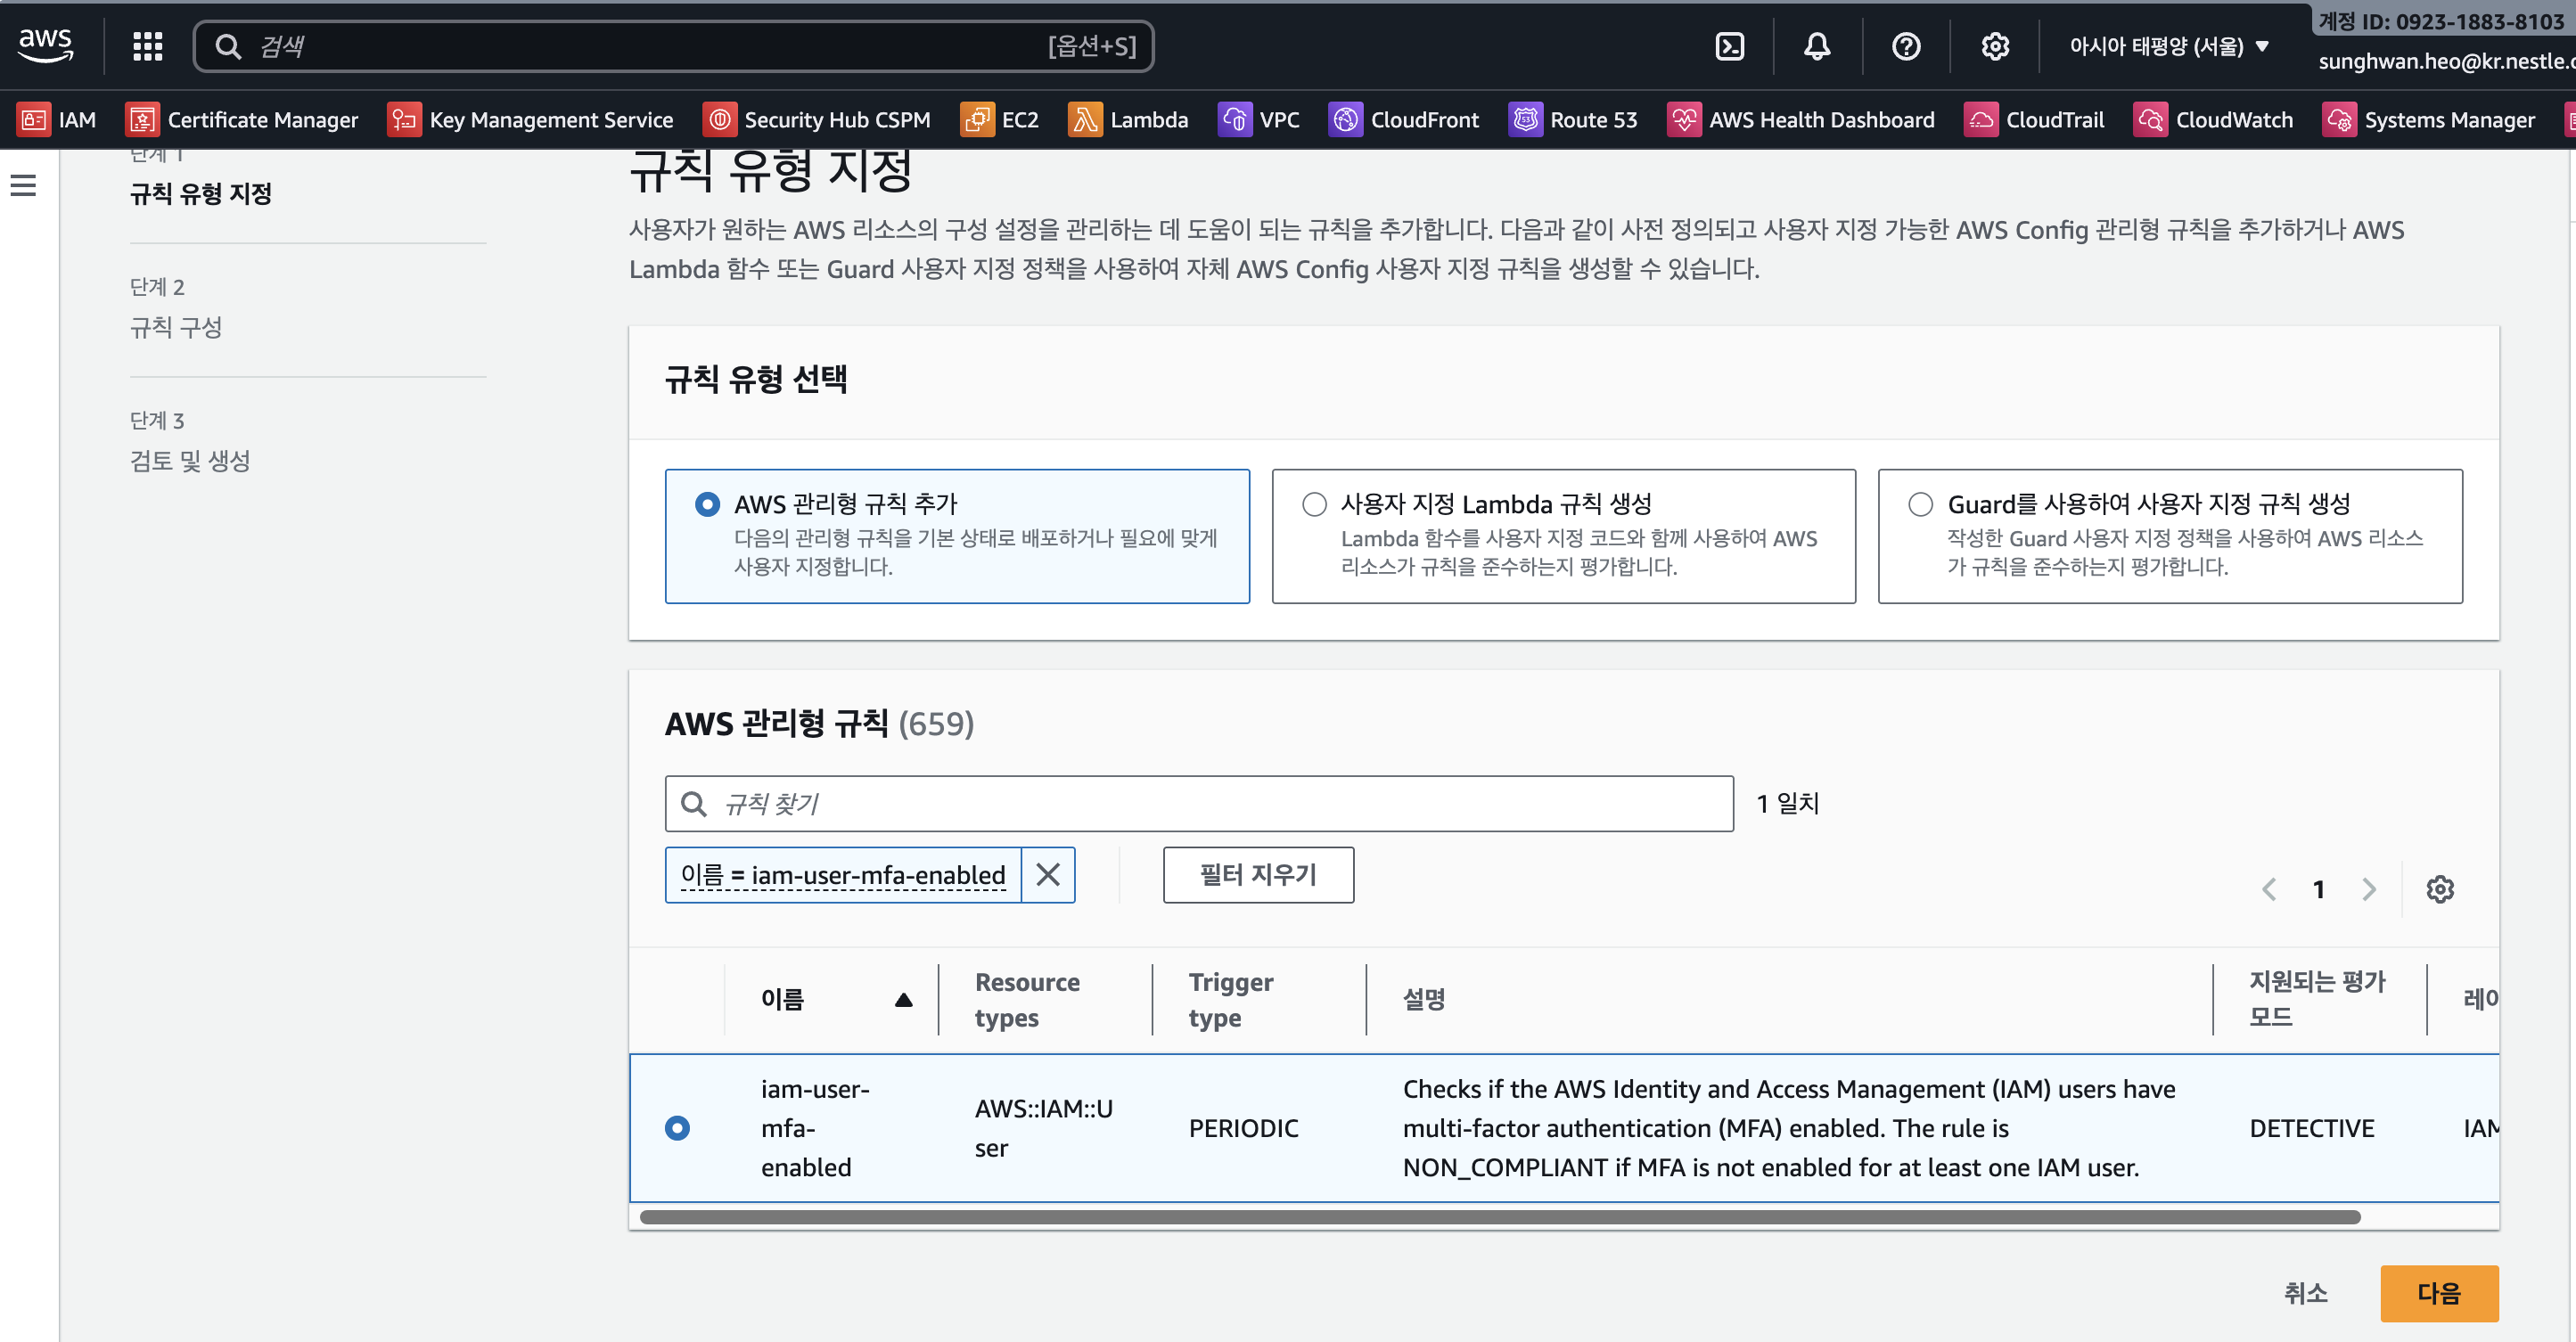Click the DETECTIVE evaluation mode cell
Screen dimensions: 2576x1342
(2311, 1128)
